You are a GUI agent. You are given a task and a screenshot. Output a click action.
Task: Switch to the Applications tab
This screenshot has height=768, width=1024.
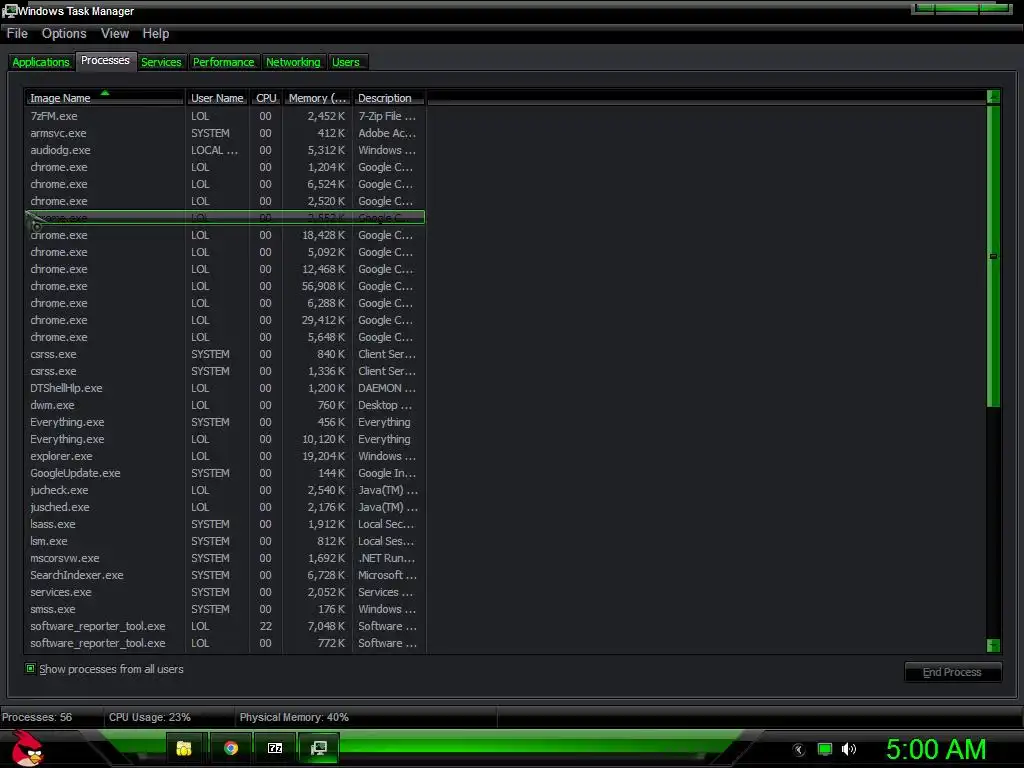40,62
